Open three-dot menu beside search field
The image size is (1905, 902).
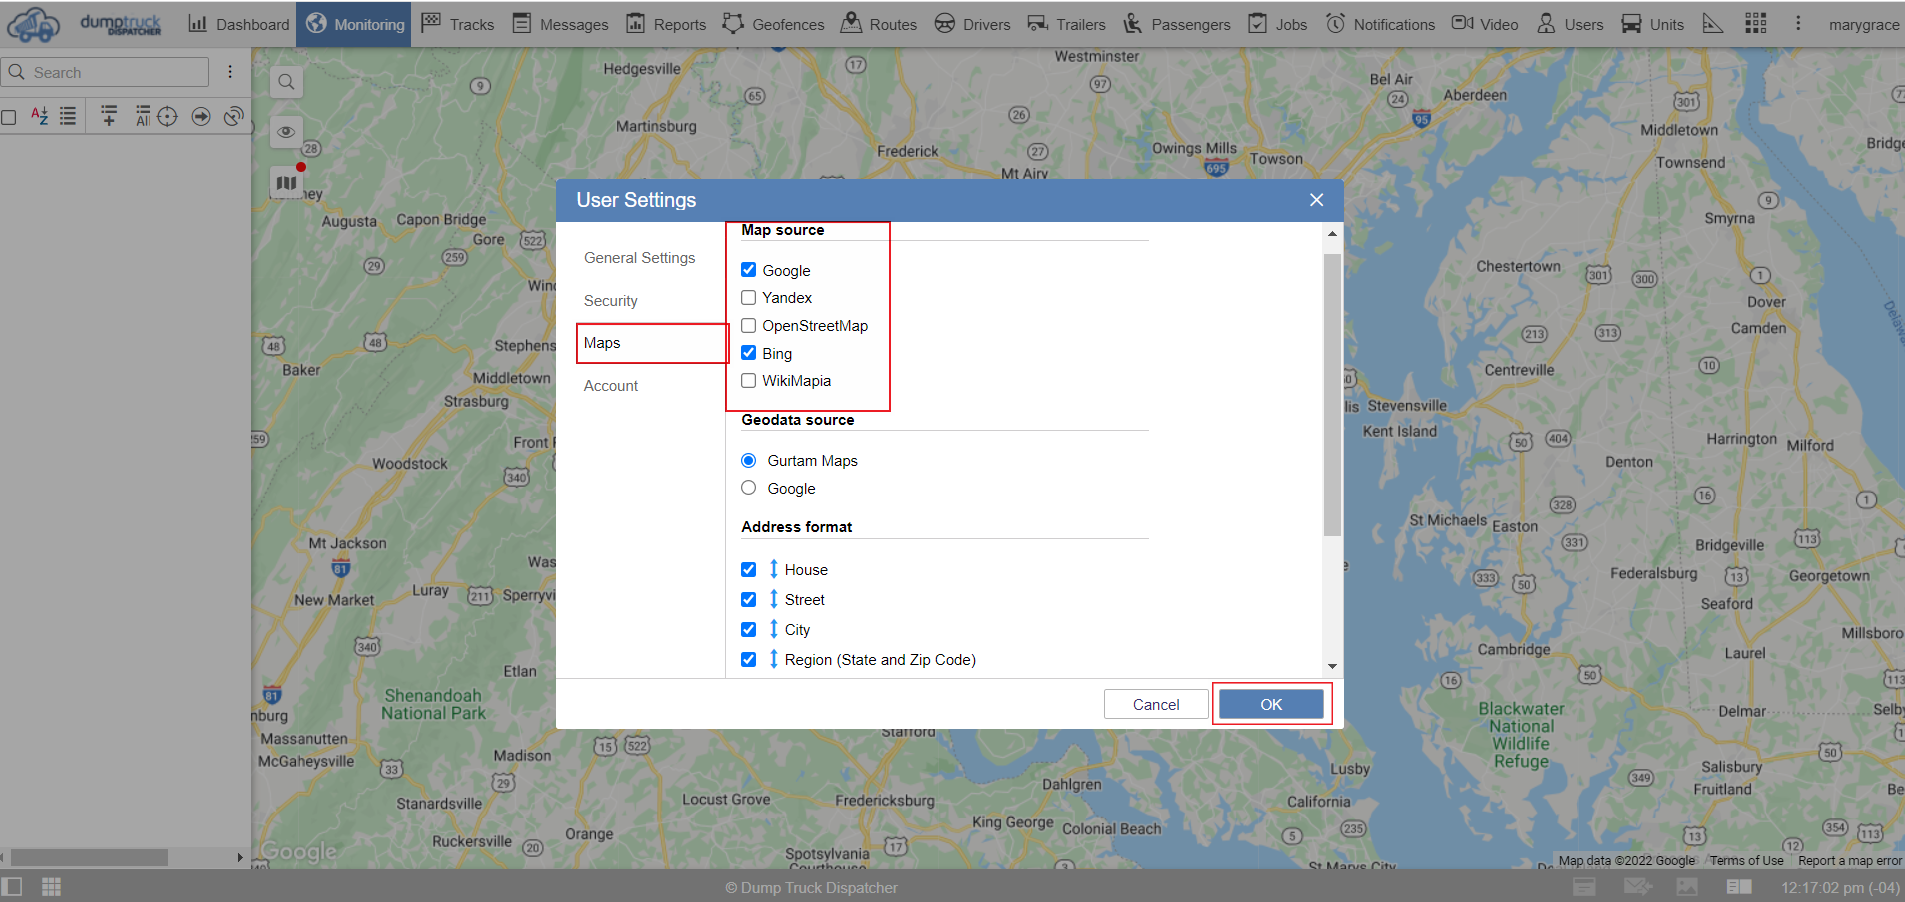(230, 72)
